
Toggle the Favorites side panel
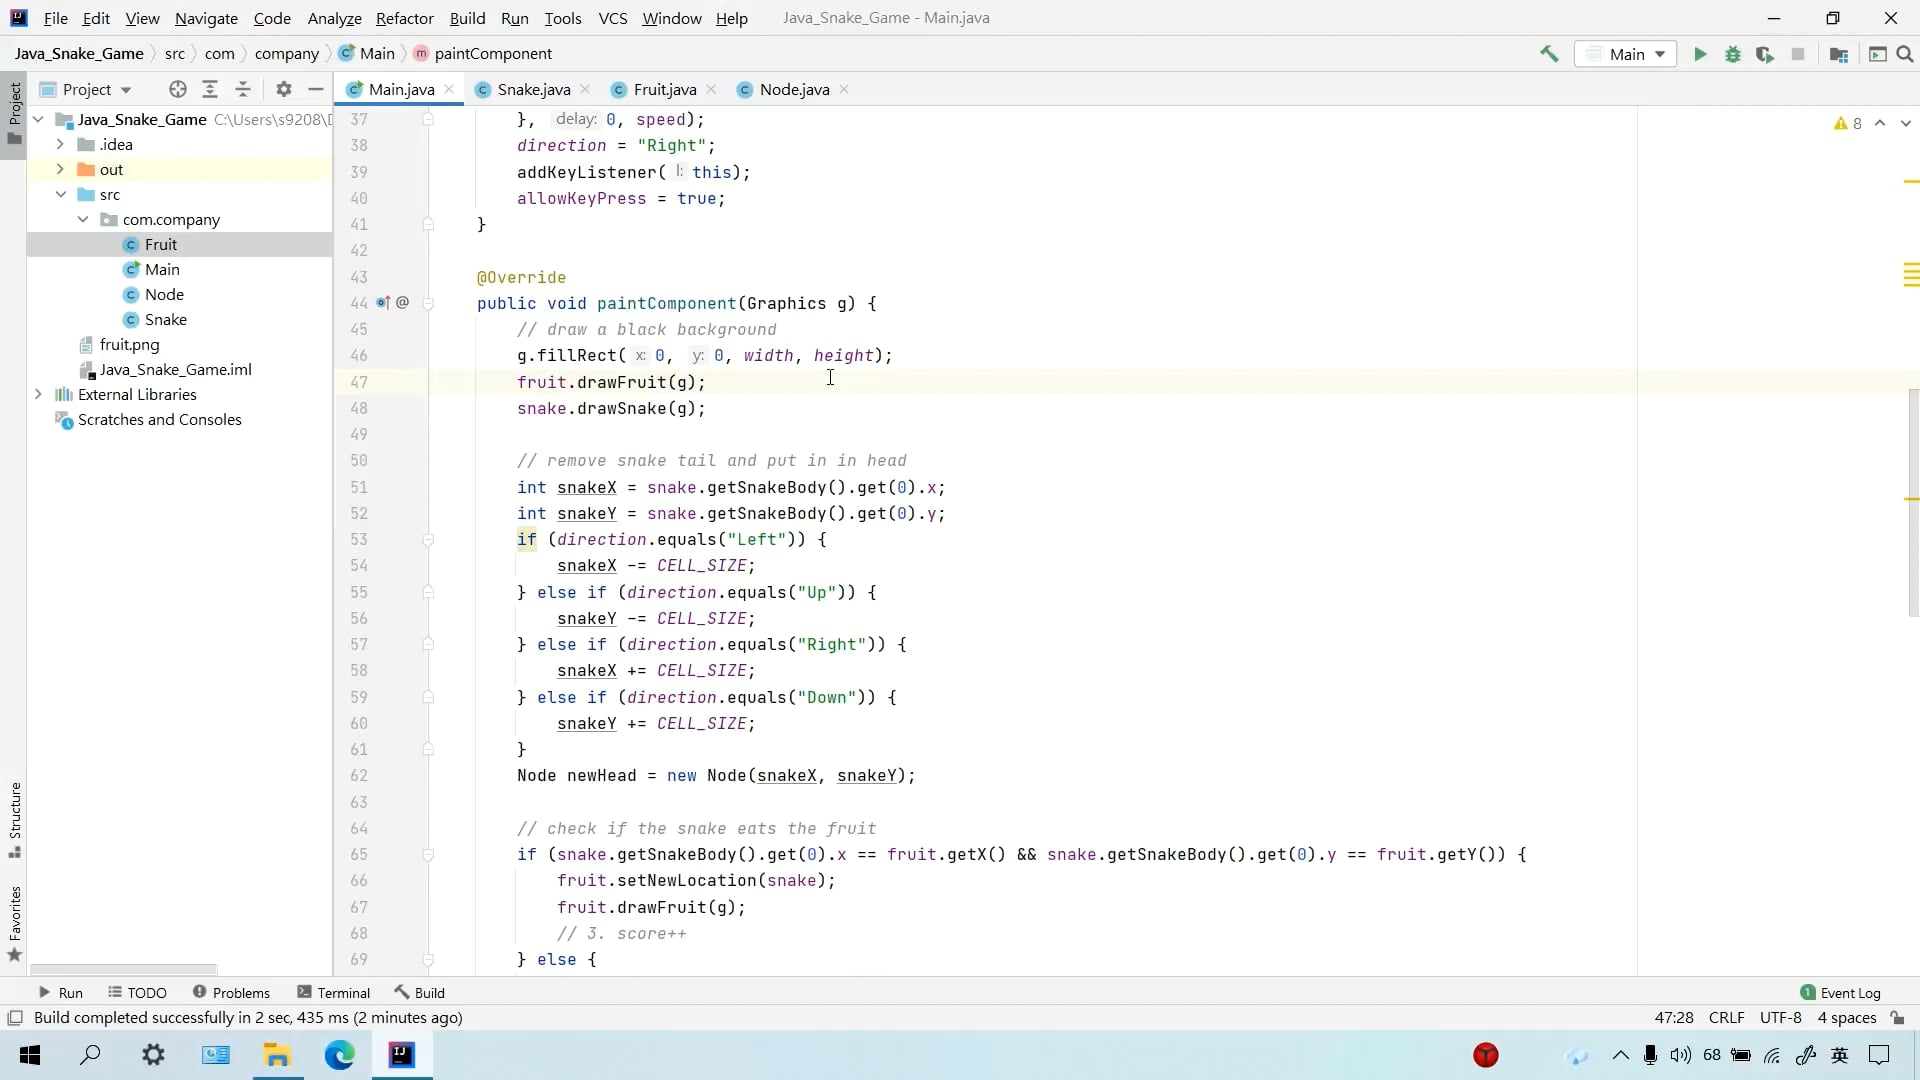point(15,922)
